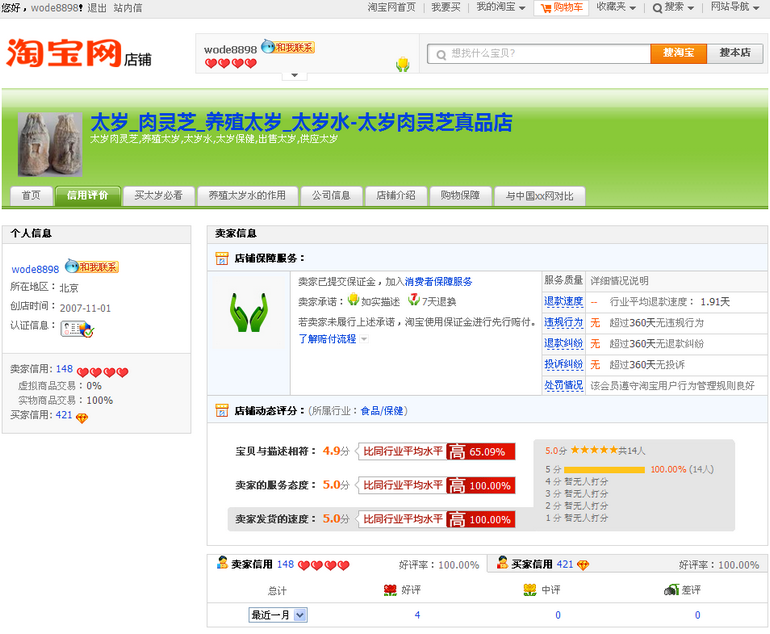The image size is (770, 634).
Task: Click the five-star rating icons
Action: point(594,449)
